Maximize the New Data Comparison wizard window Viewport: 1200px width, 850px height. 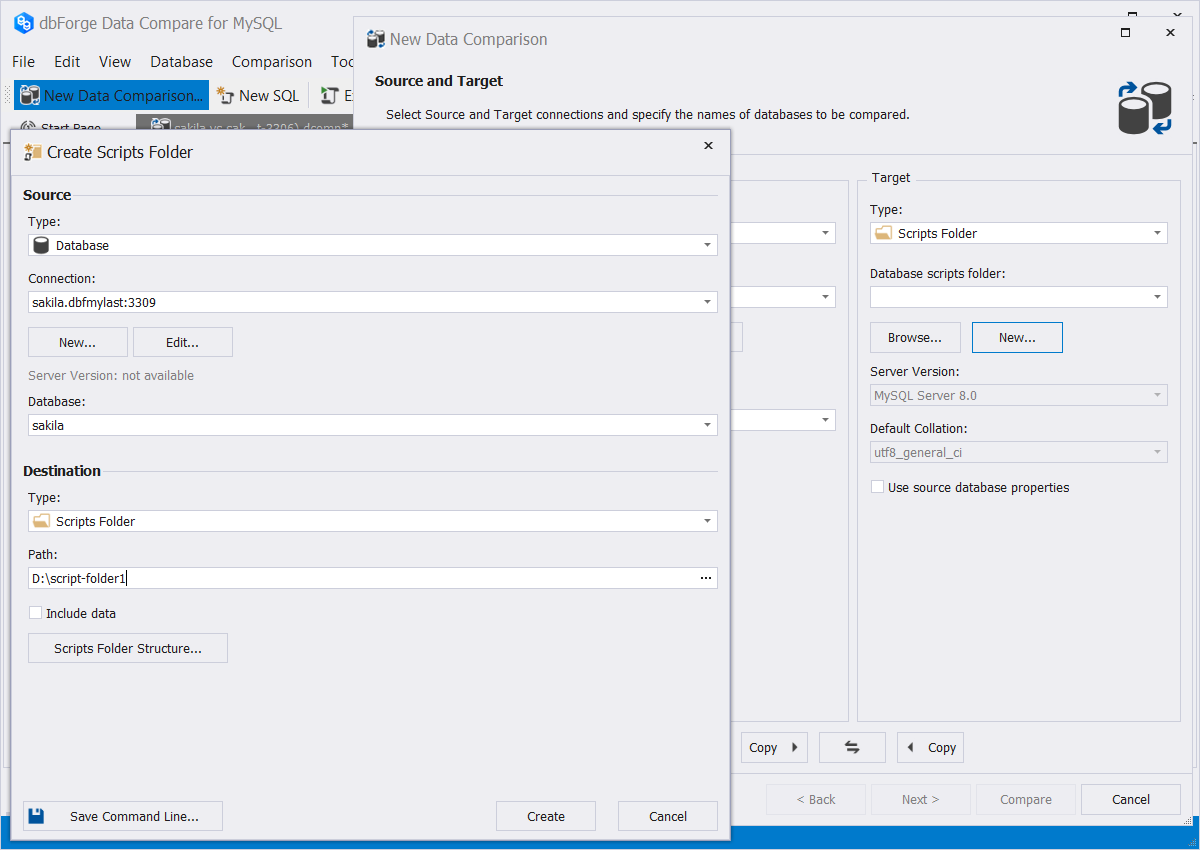coord(1125,32)
